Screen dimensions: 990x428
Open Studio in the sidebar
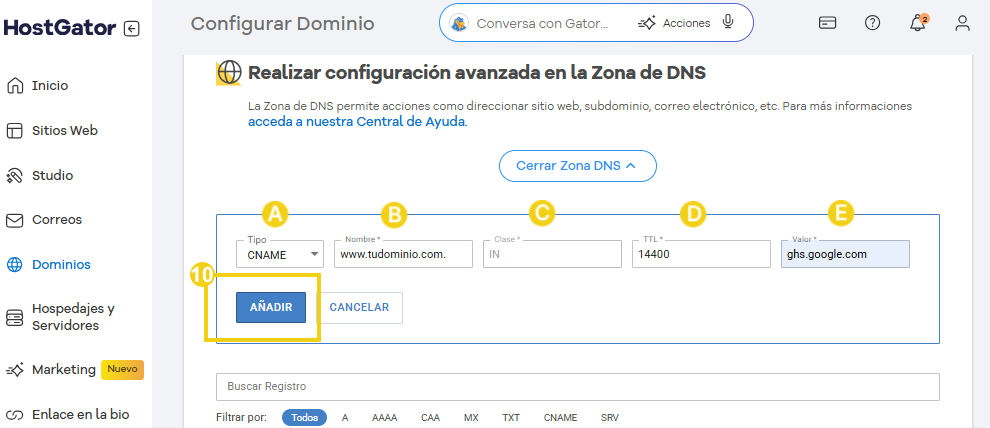(x=52, y=175)
